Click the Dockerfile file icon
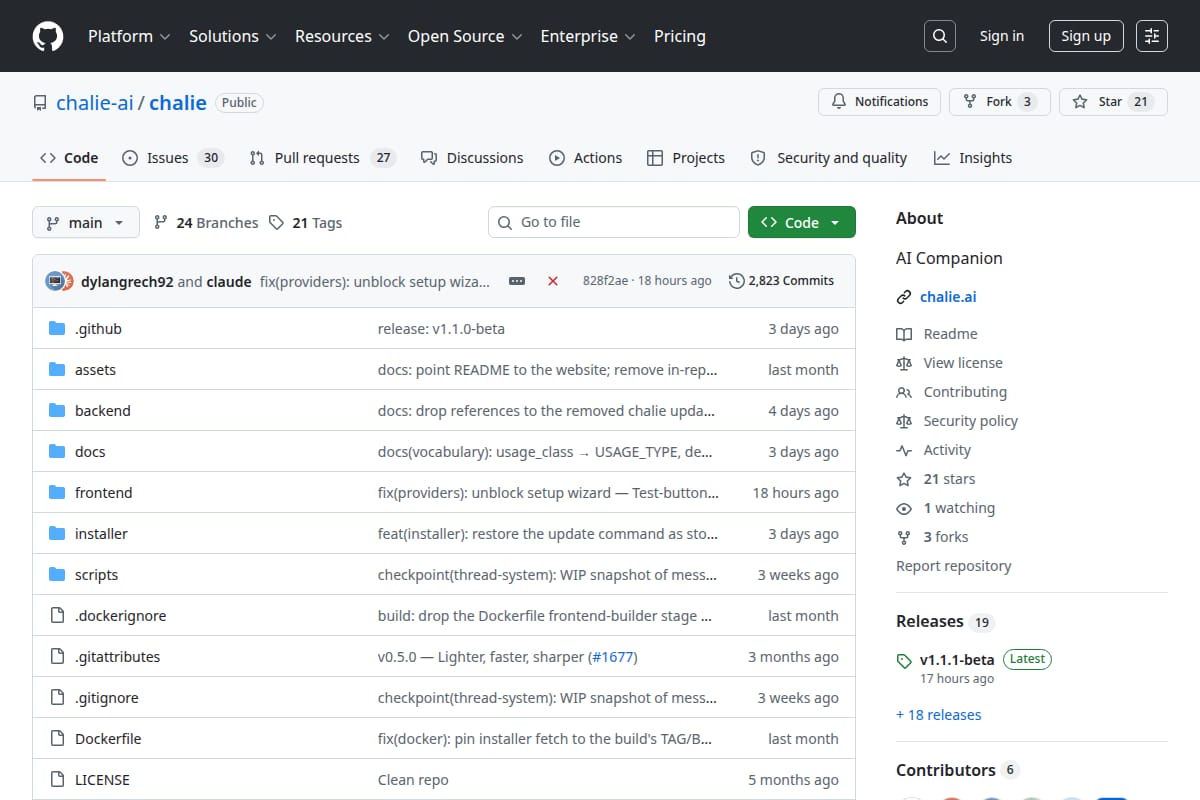This screenshot has height=800, width=1200. tap(57, 739)
